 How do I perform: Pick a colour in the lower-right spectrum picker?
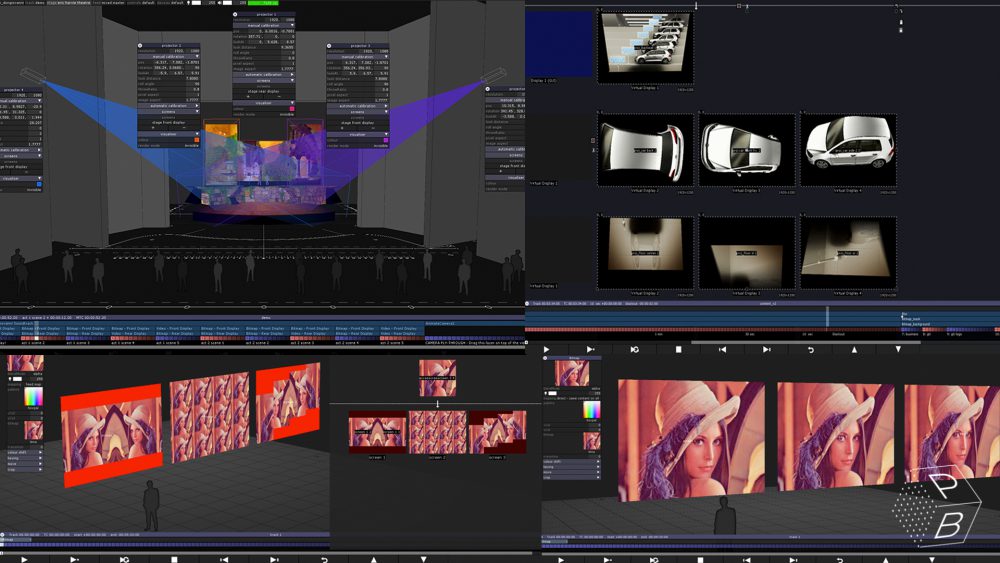pos(592,409)
